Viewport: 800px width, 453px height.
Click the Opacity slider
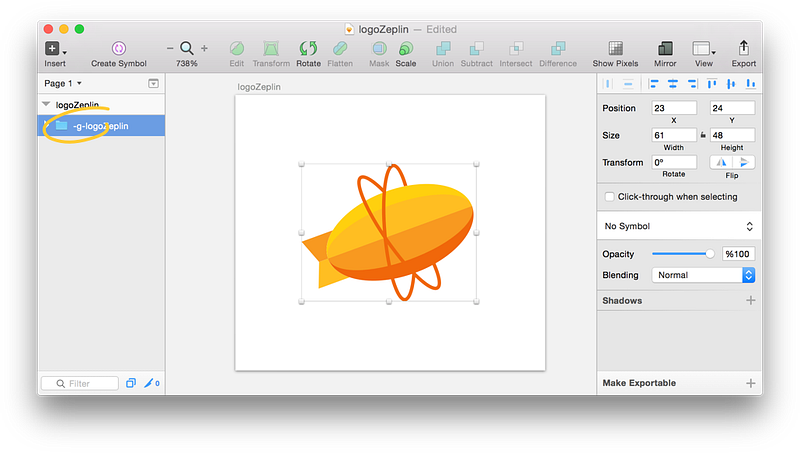pos(683,254)
